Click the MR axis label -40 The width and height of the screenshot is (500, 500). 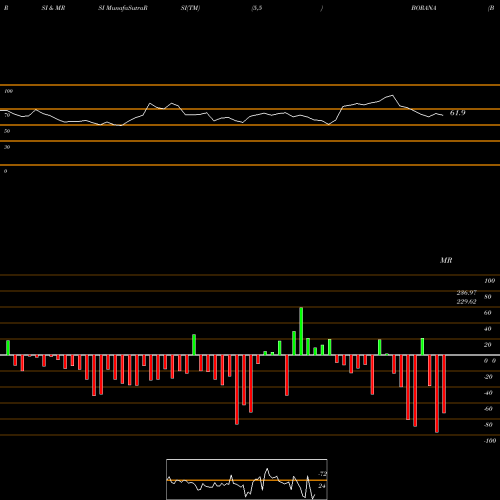488,393
